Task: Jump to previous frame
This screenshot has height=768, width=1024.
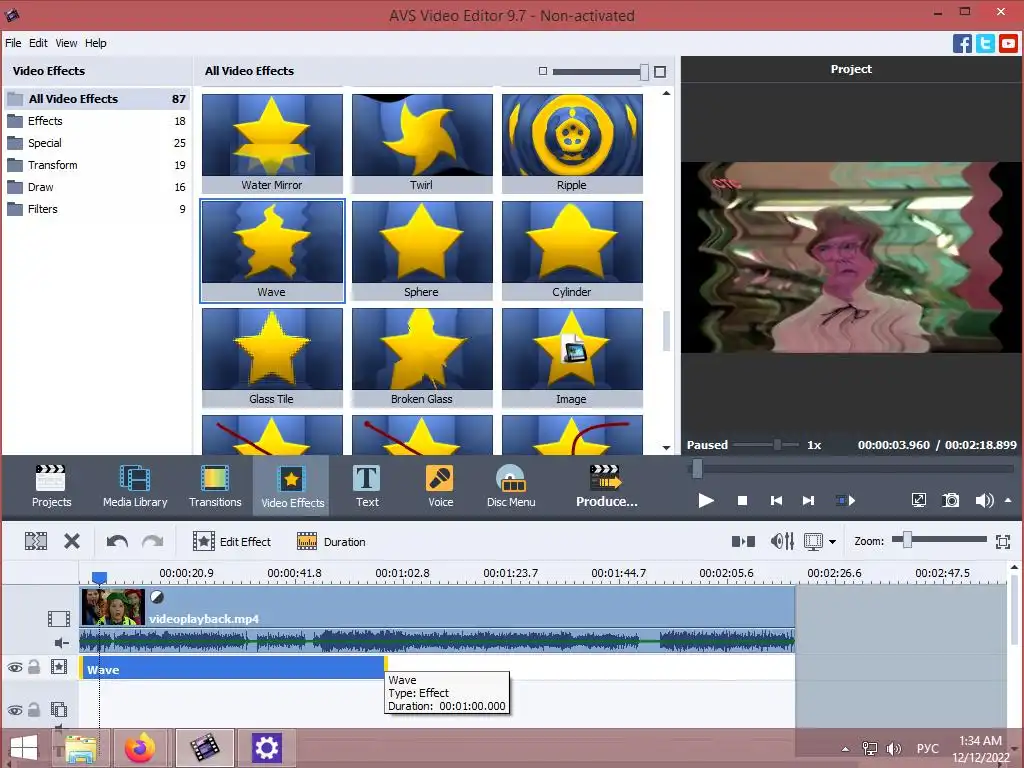Action: tap(776, 501)
